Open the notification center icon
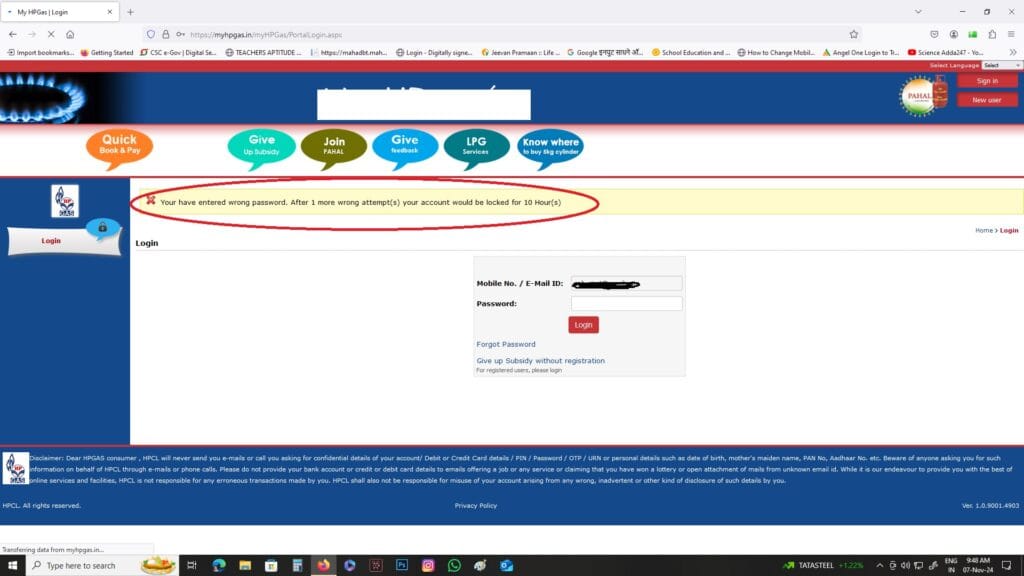 pyautogui.click(x=1006, y=566)
